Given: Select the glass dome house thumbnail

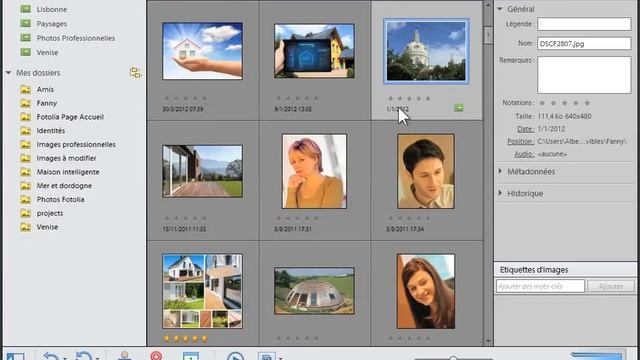Looking at the screenshot, I should [x=314, y=291].
